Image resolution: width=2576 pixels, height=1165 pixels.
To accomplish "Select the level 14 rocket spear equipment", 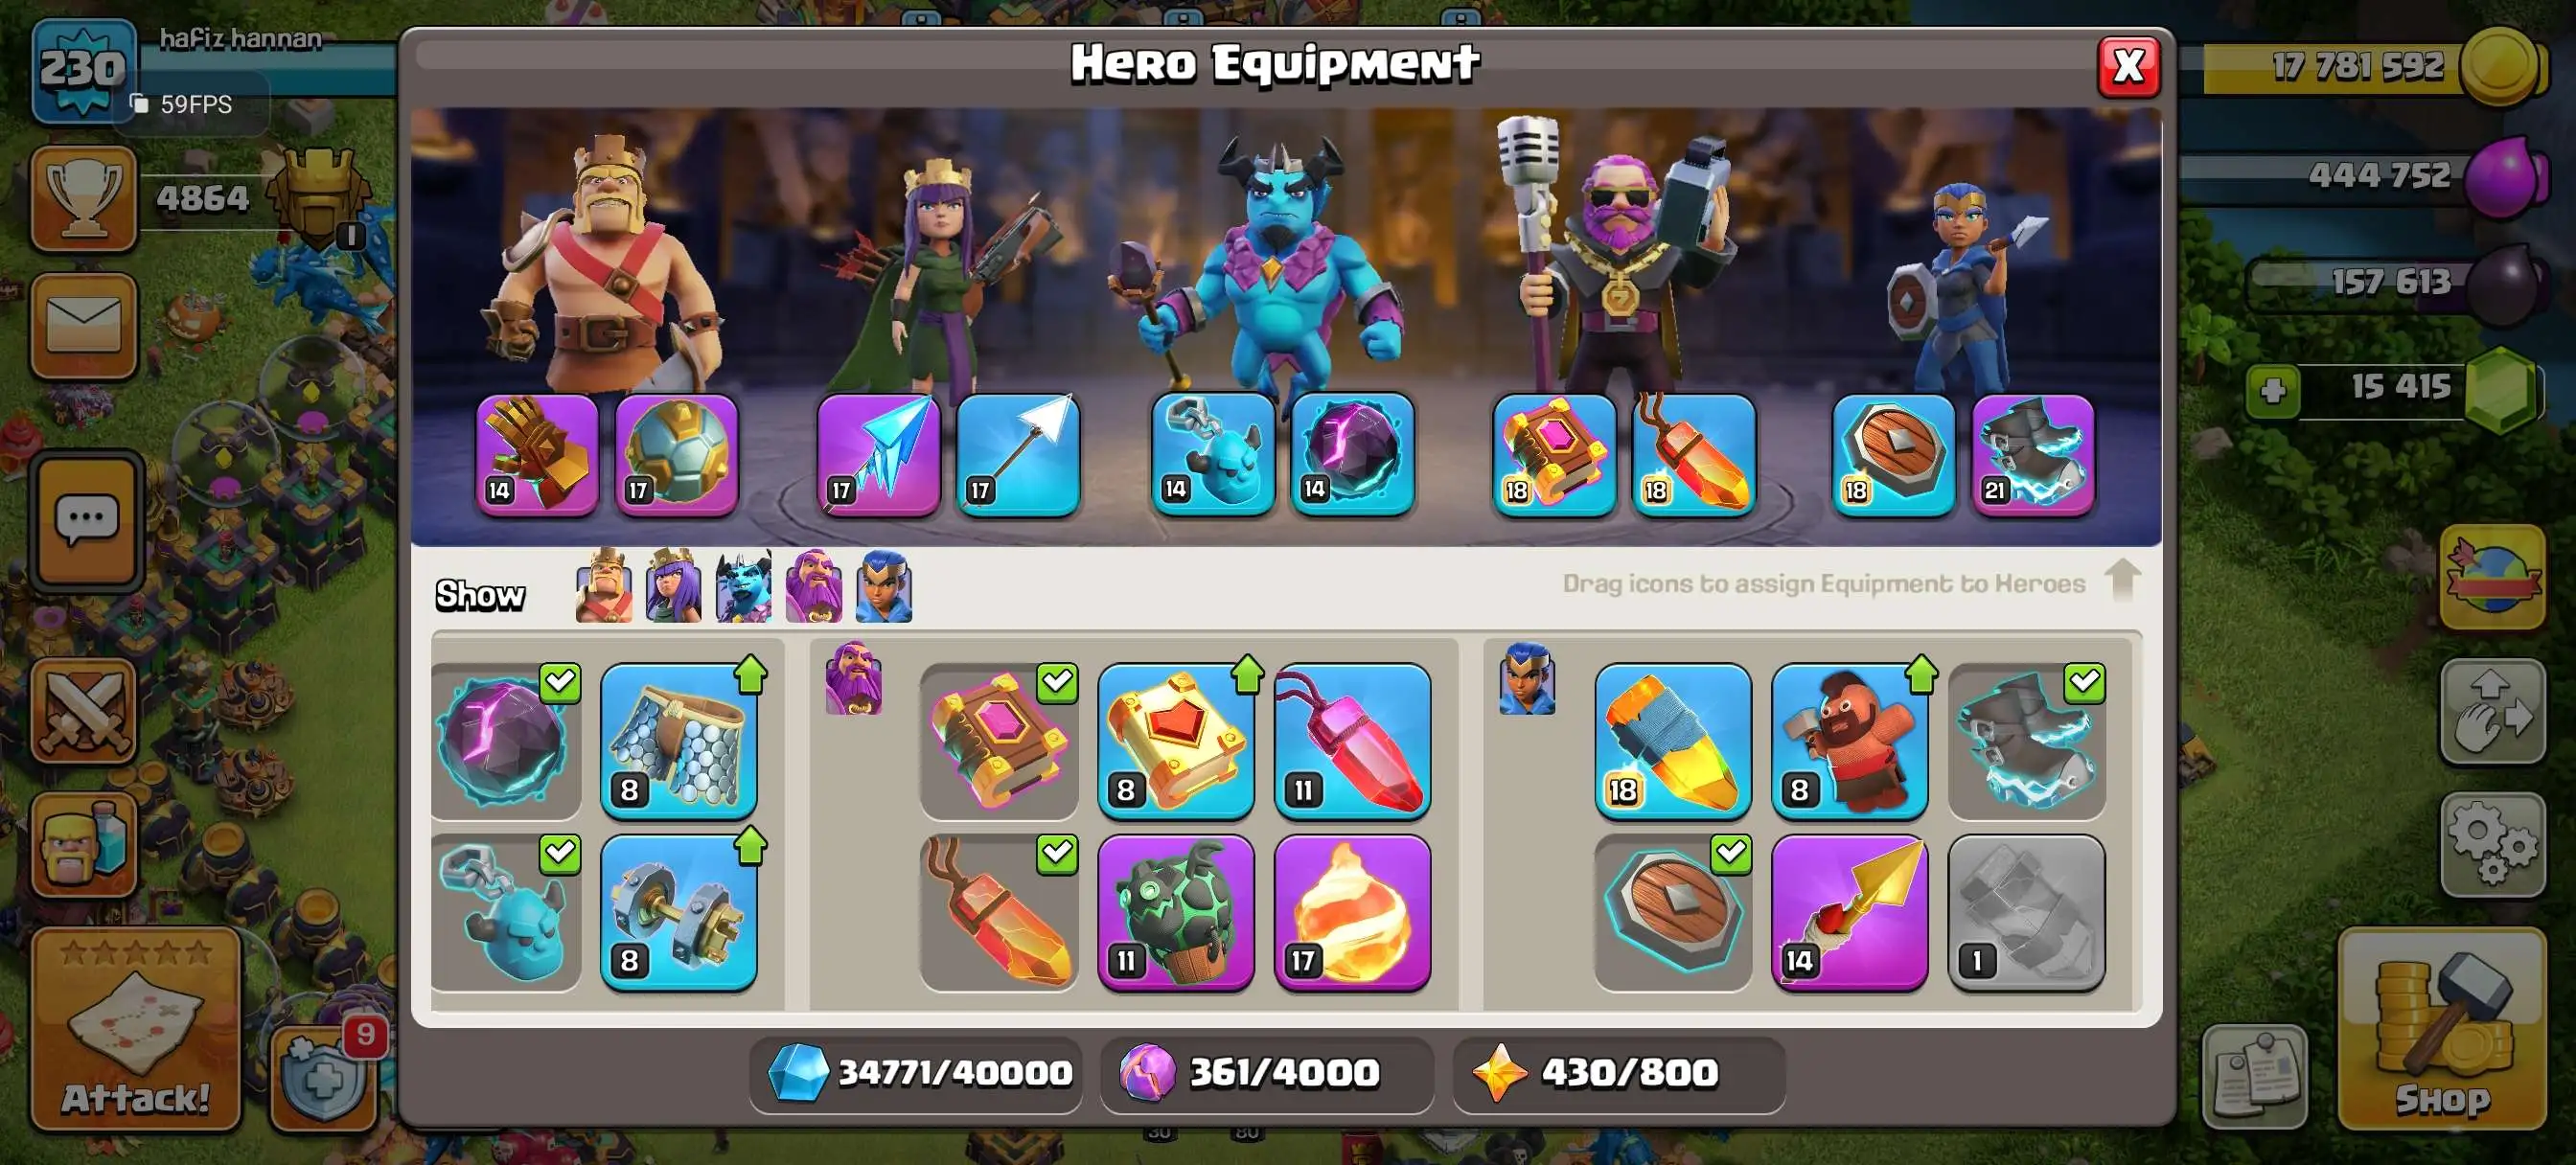I will tap(1849, 912).
